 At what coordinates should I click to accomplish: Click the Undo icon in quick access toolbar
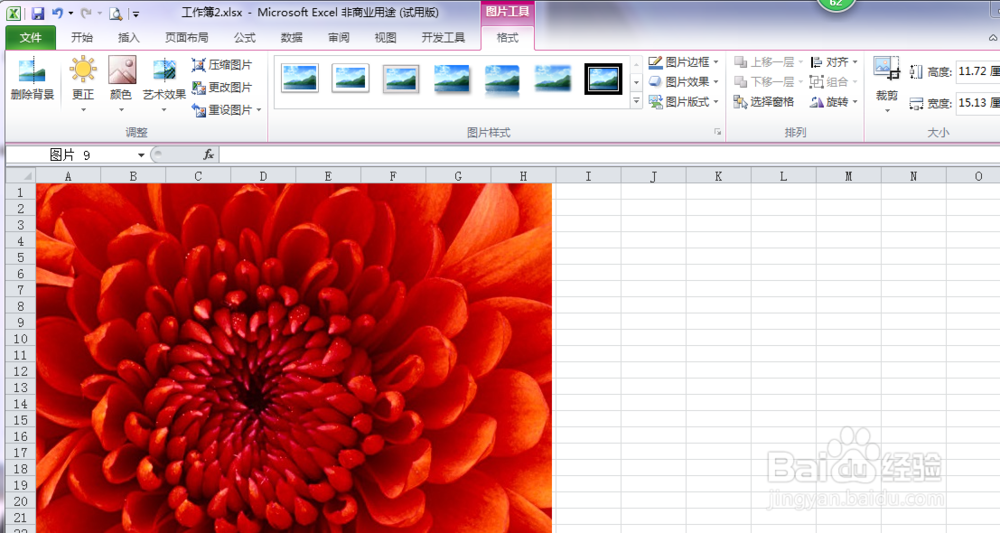tap(57, 13)
